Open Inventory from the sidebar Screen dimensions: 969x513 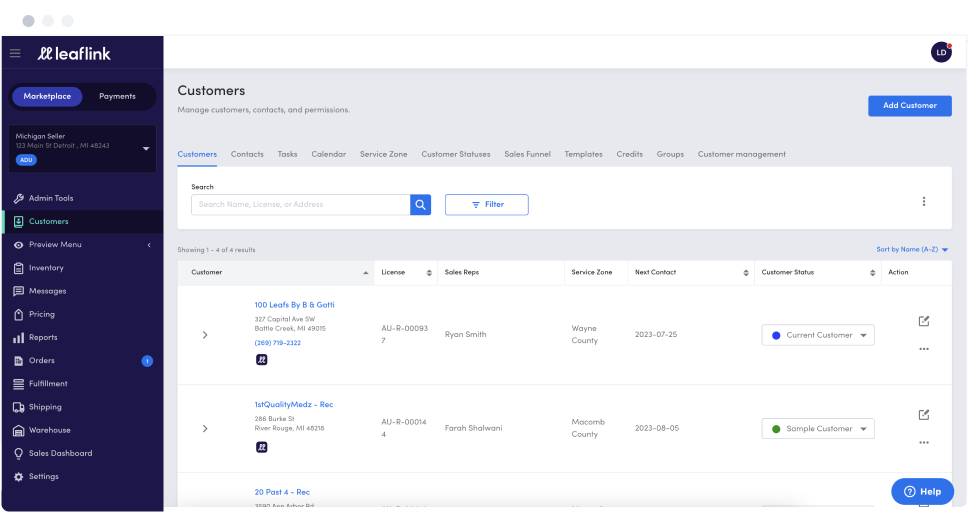pyautogui.click(x=46, y=268)
